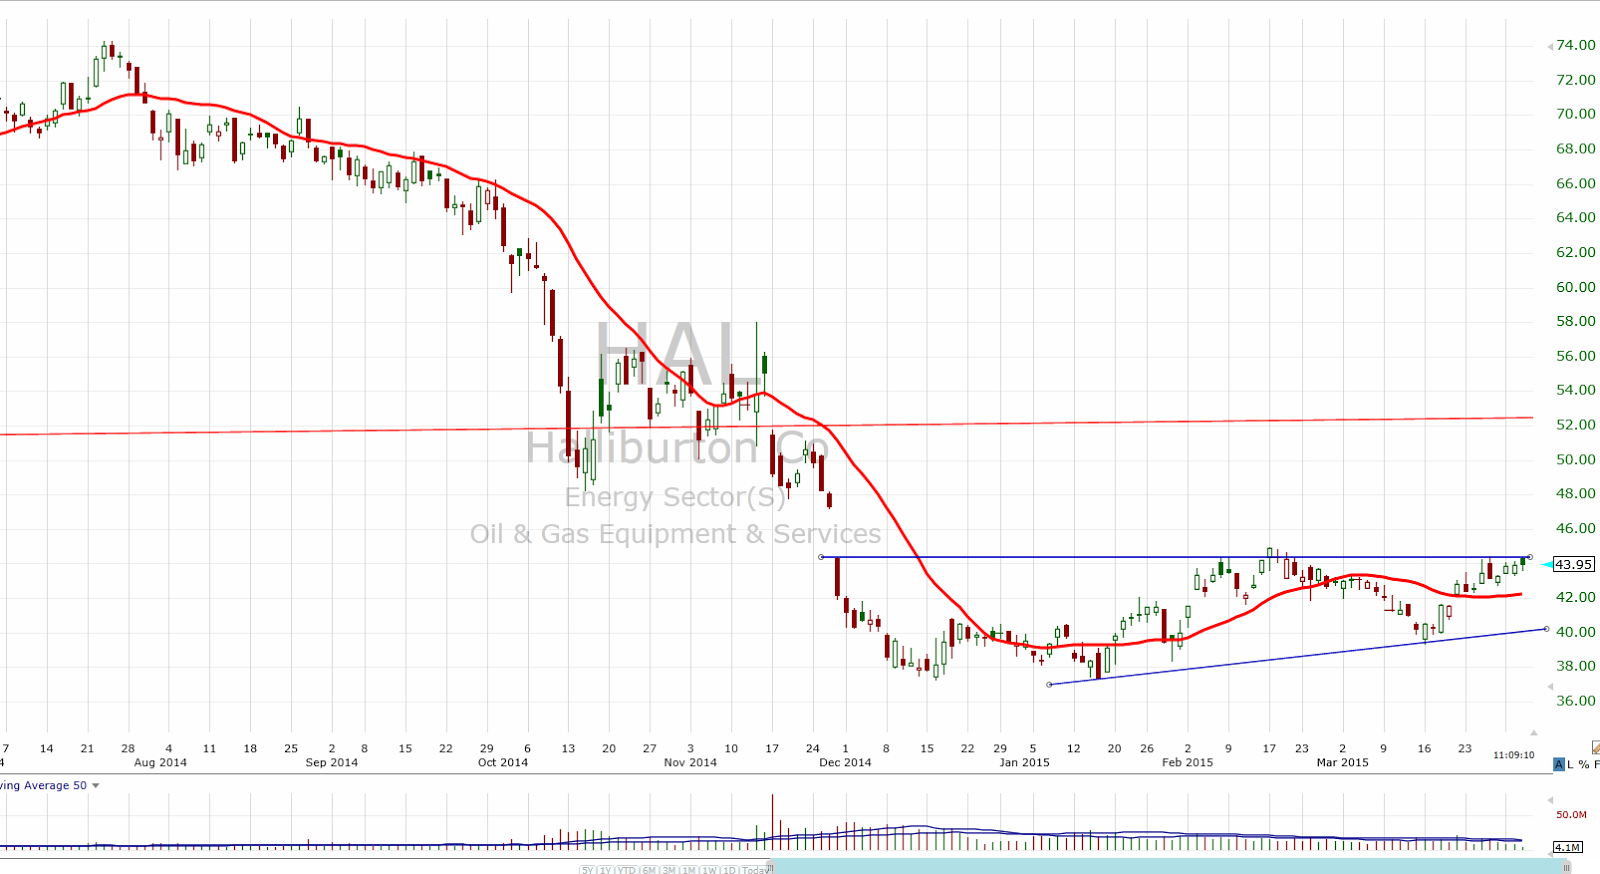Click the 60.00 price axis label
Viewport: 1600px width, 874px height.
(x=1576, y=287)
